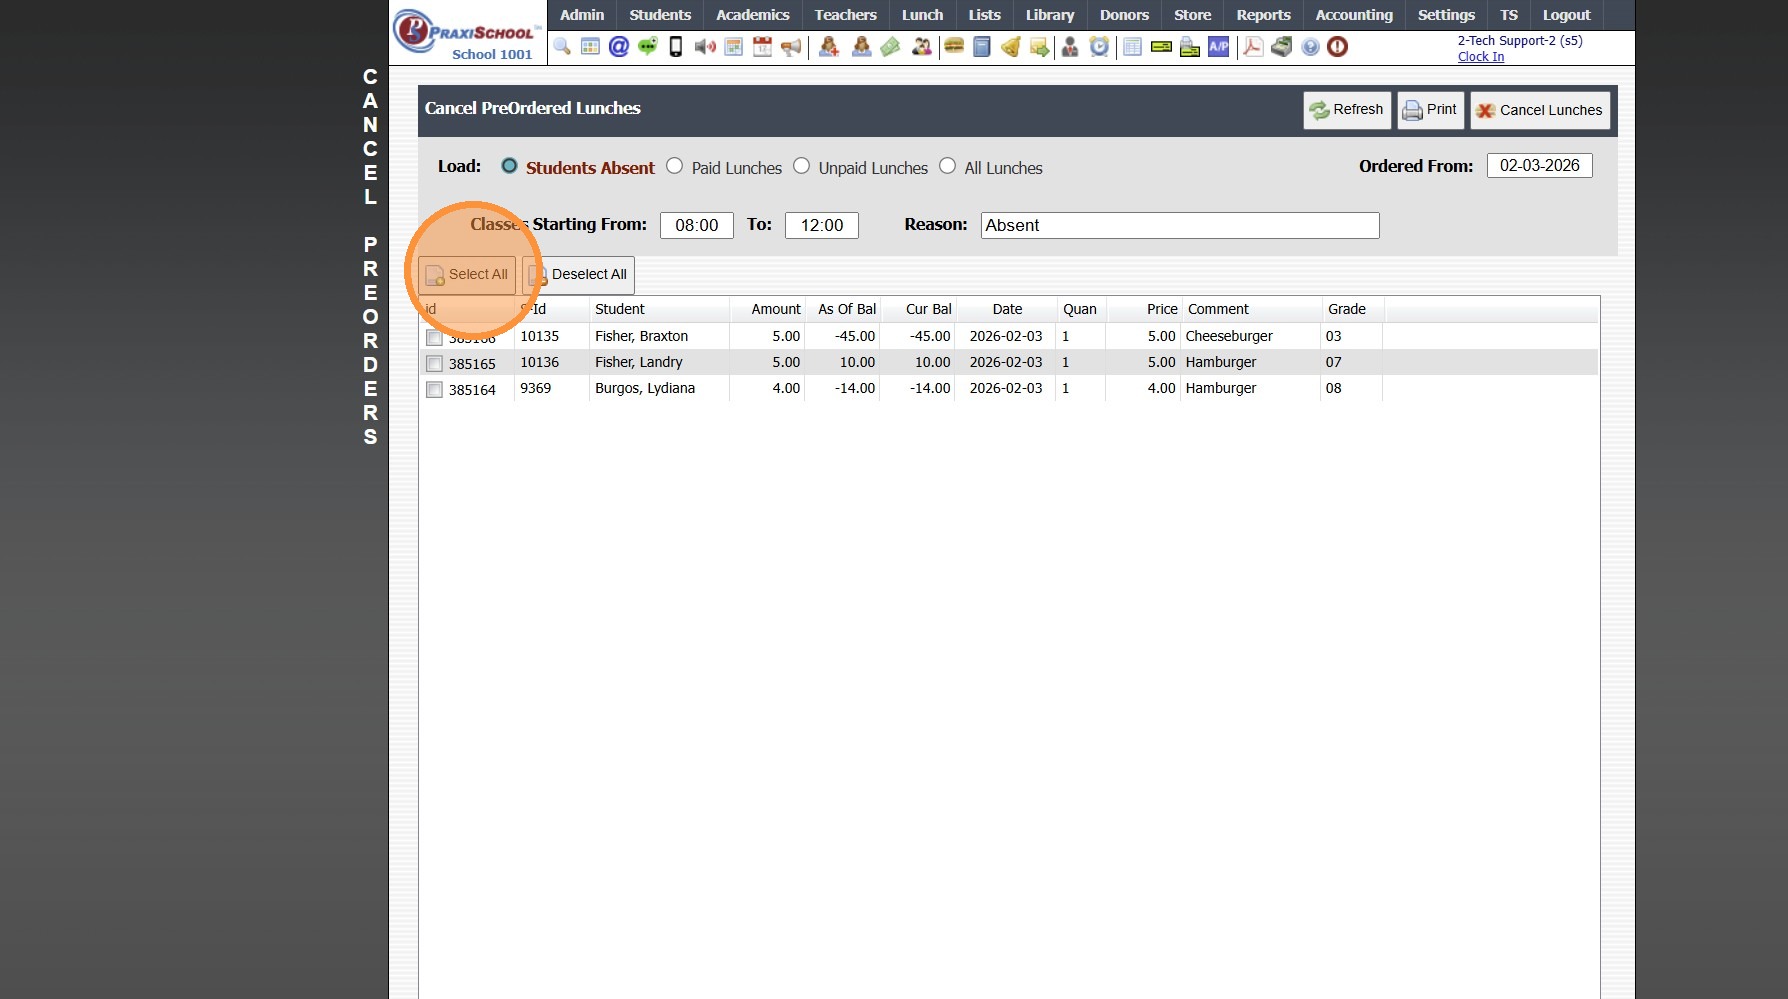
Task: Click the note with green arrow icon
Action: tap(1040, 47)
